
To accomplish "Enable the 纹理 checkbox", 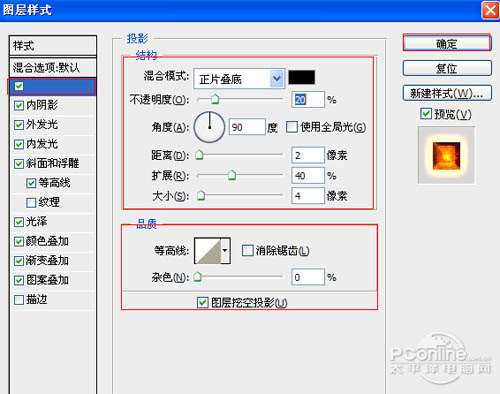I will 31,202.
